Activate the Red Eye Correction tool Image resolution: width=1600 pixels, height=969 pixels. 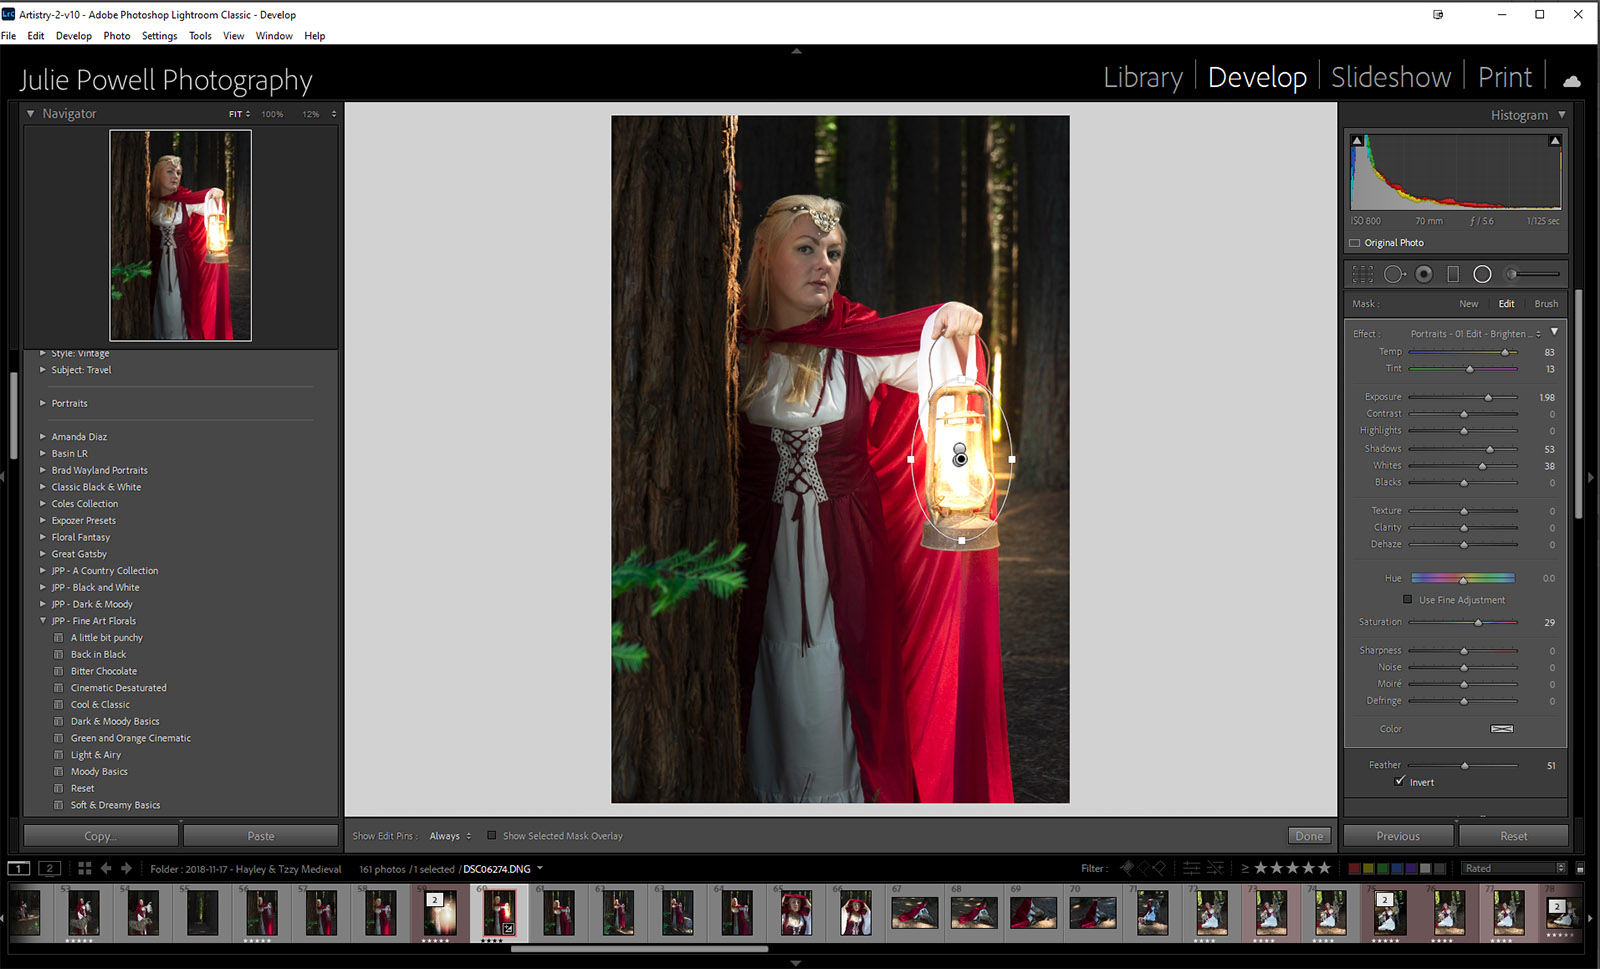pos(1424,274)
